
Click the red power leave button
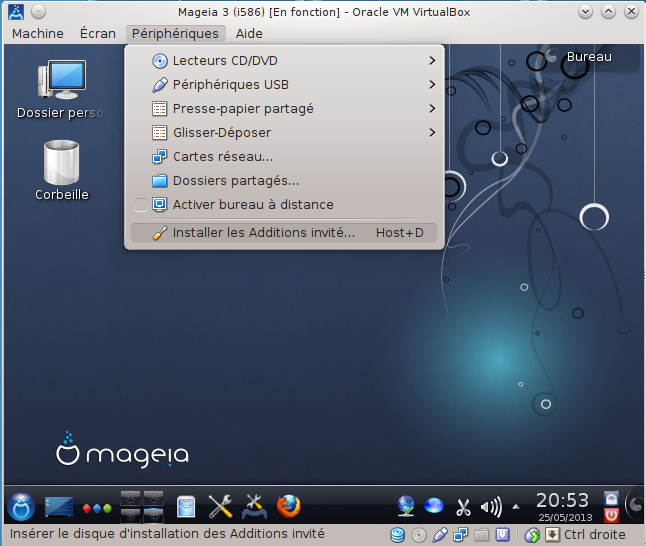(x=611, y=515)
